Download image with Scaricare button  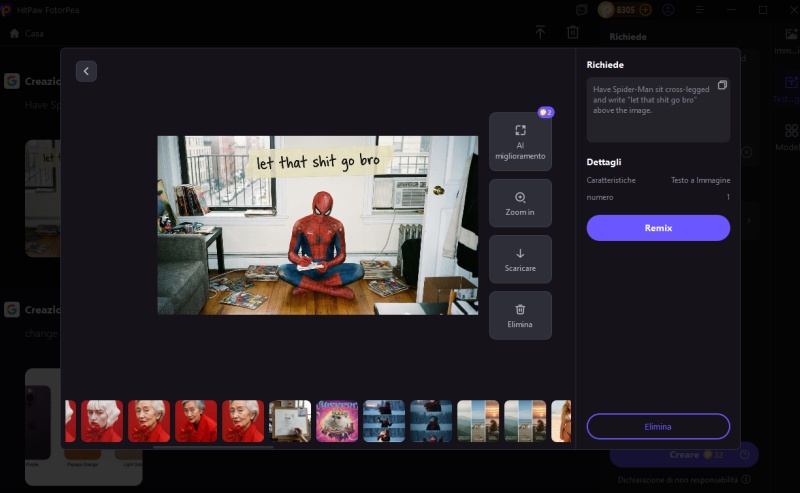click(520, 259)
